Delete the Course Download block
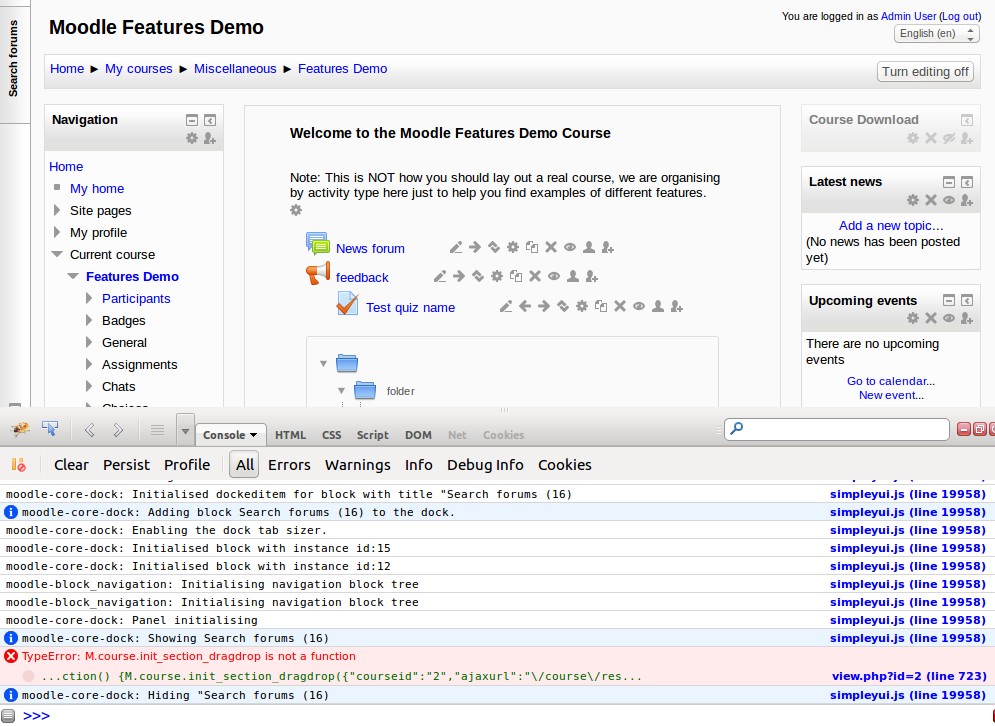 pyautogui.click(x=931, y=138)
